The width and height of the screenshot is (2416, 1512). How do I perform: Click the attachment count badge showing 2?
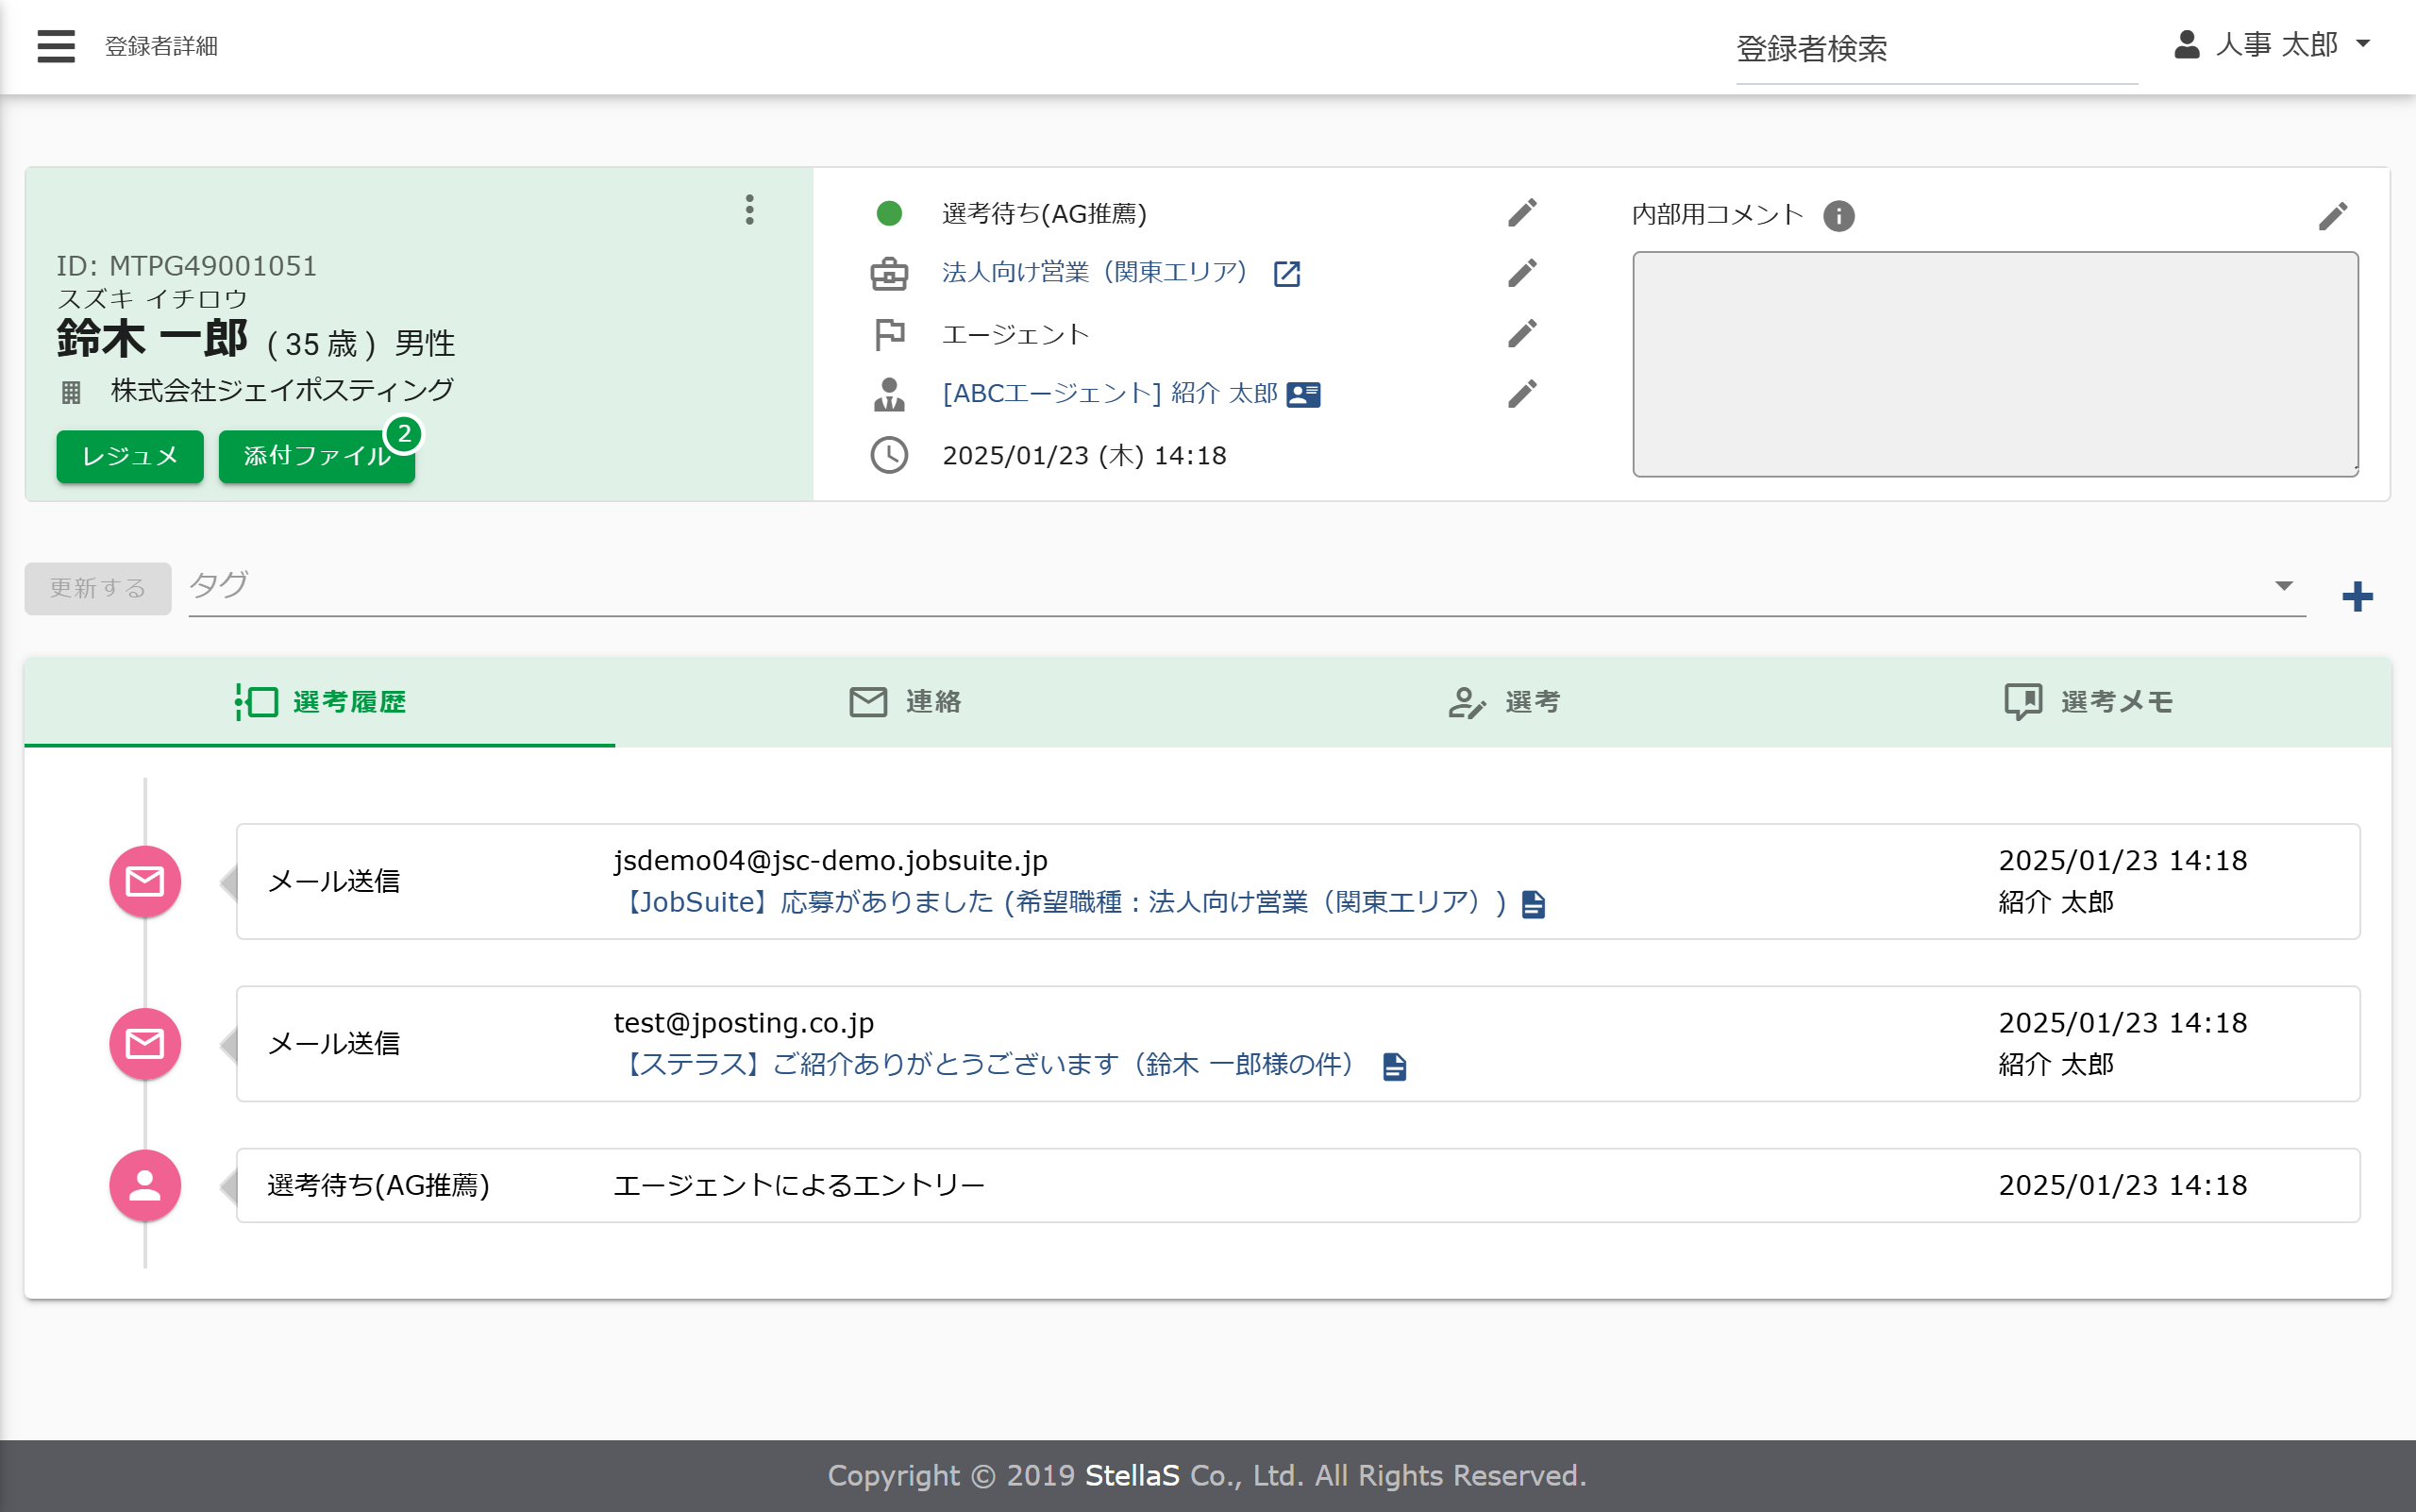[404, 434]
